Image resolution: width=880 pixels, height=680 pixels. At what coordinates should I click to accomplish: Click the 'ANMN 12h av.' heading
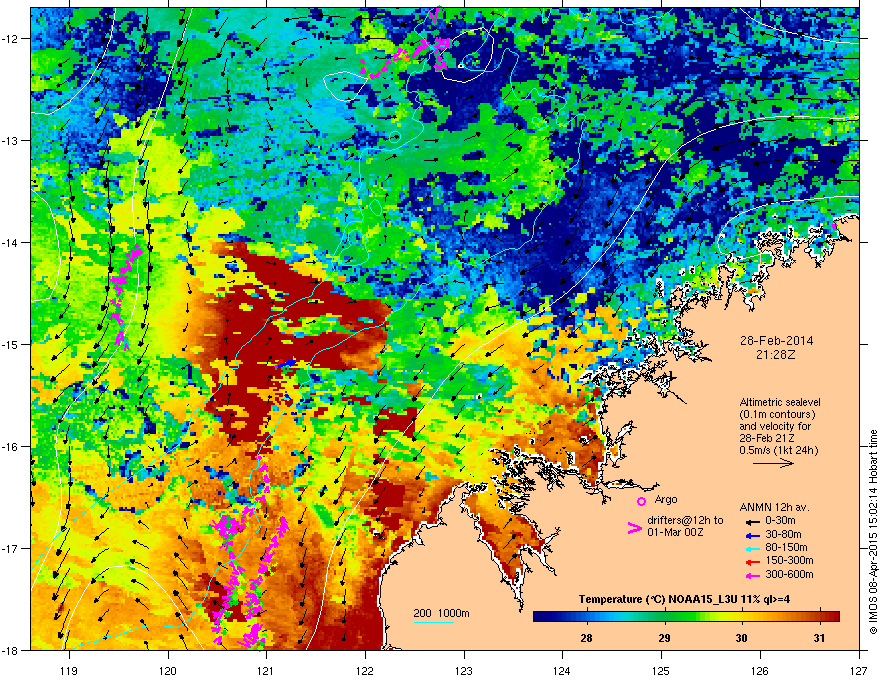pyautogui.click(x=774, y=507)
